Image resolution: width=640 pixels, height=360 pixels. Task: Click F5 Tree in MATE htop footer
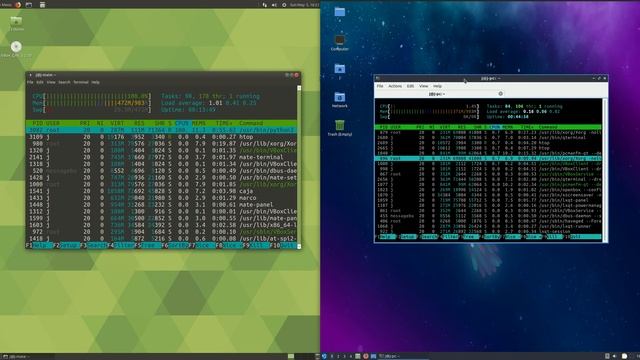[x=148, y=245]
